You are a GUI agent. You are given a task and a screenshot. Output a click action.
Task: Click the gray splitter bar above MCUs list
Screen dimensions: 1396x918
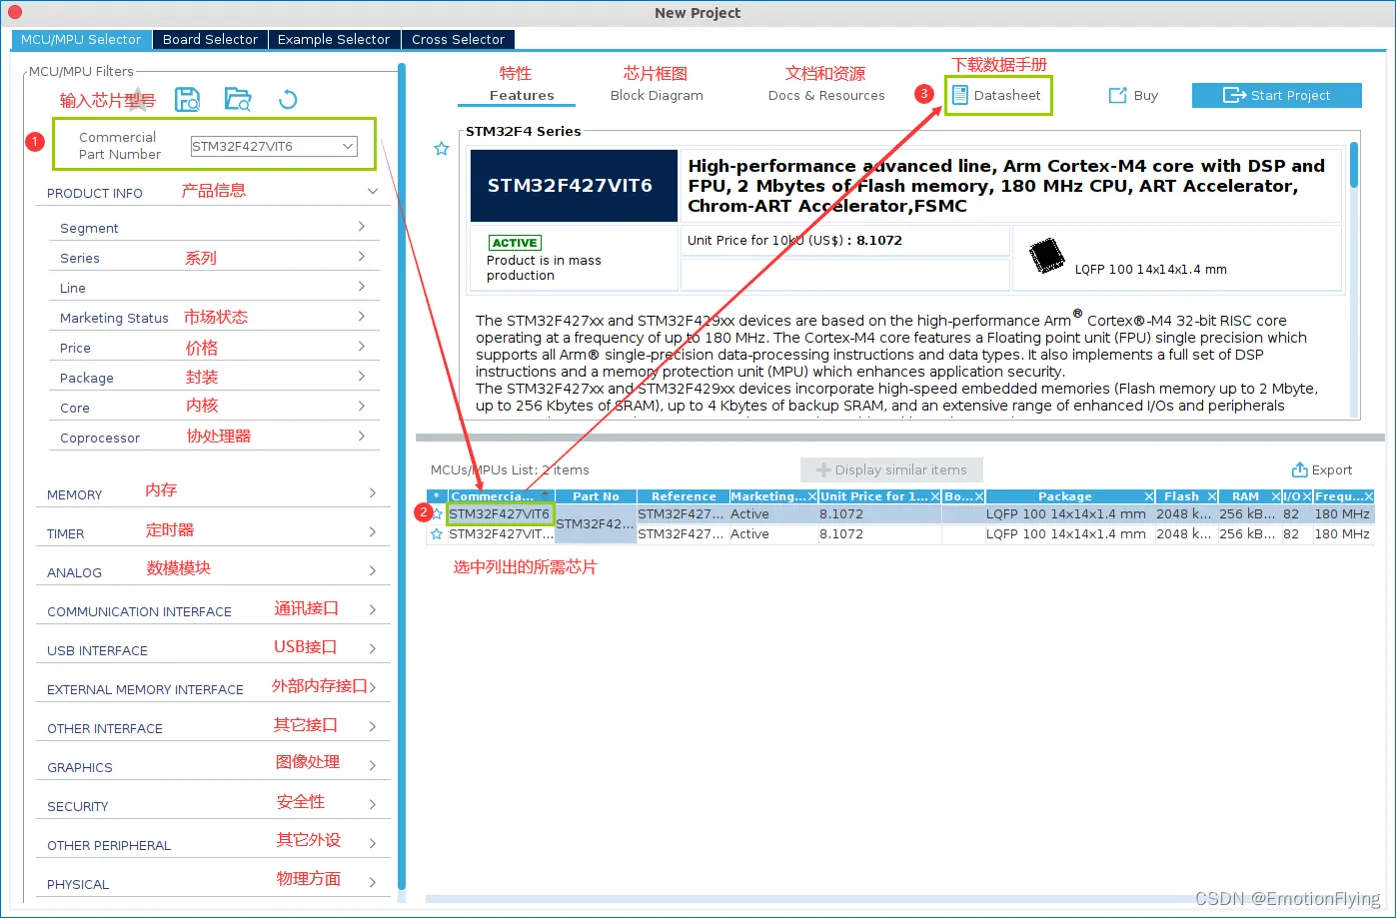(x=900, y=437)
